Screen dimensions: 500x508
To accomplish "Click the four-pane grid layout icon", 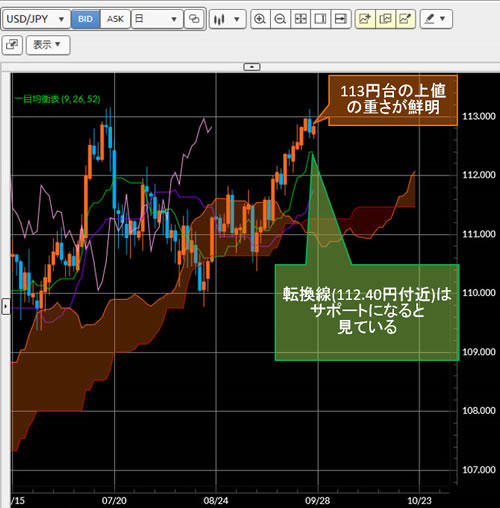I will (x=300, y=19).
